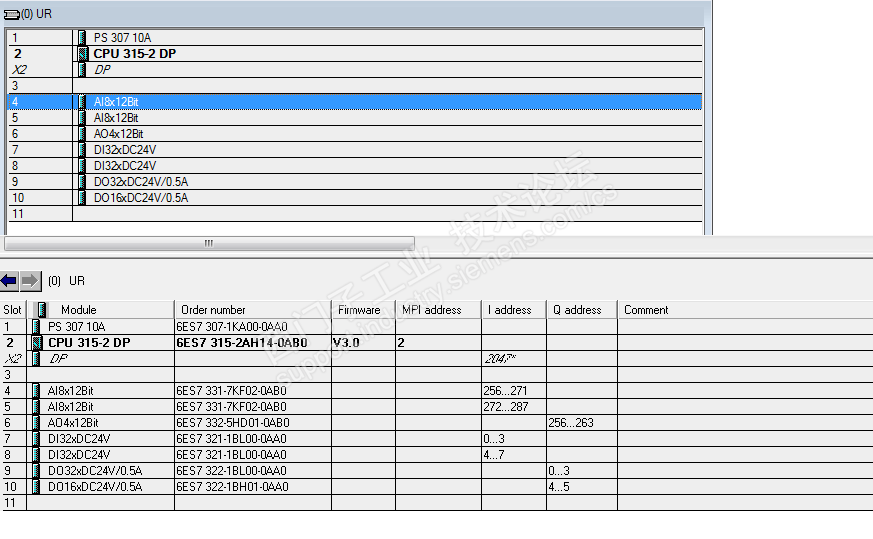
Task: Click order number 6ES7 322-1BL00-0AA0
Action: tap(231, 471)
